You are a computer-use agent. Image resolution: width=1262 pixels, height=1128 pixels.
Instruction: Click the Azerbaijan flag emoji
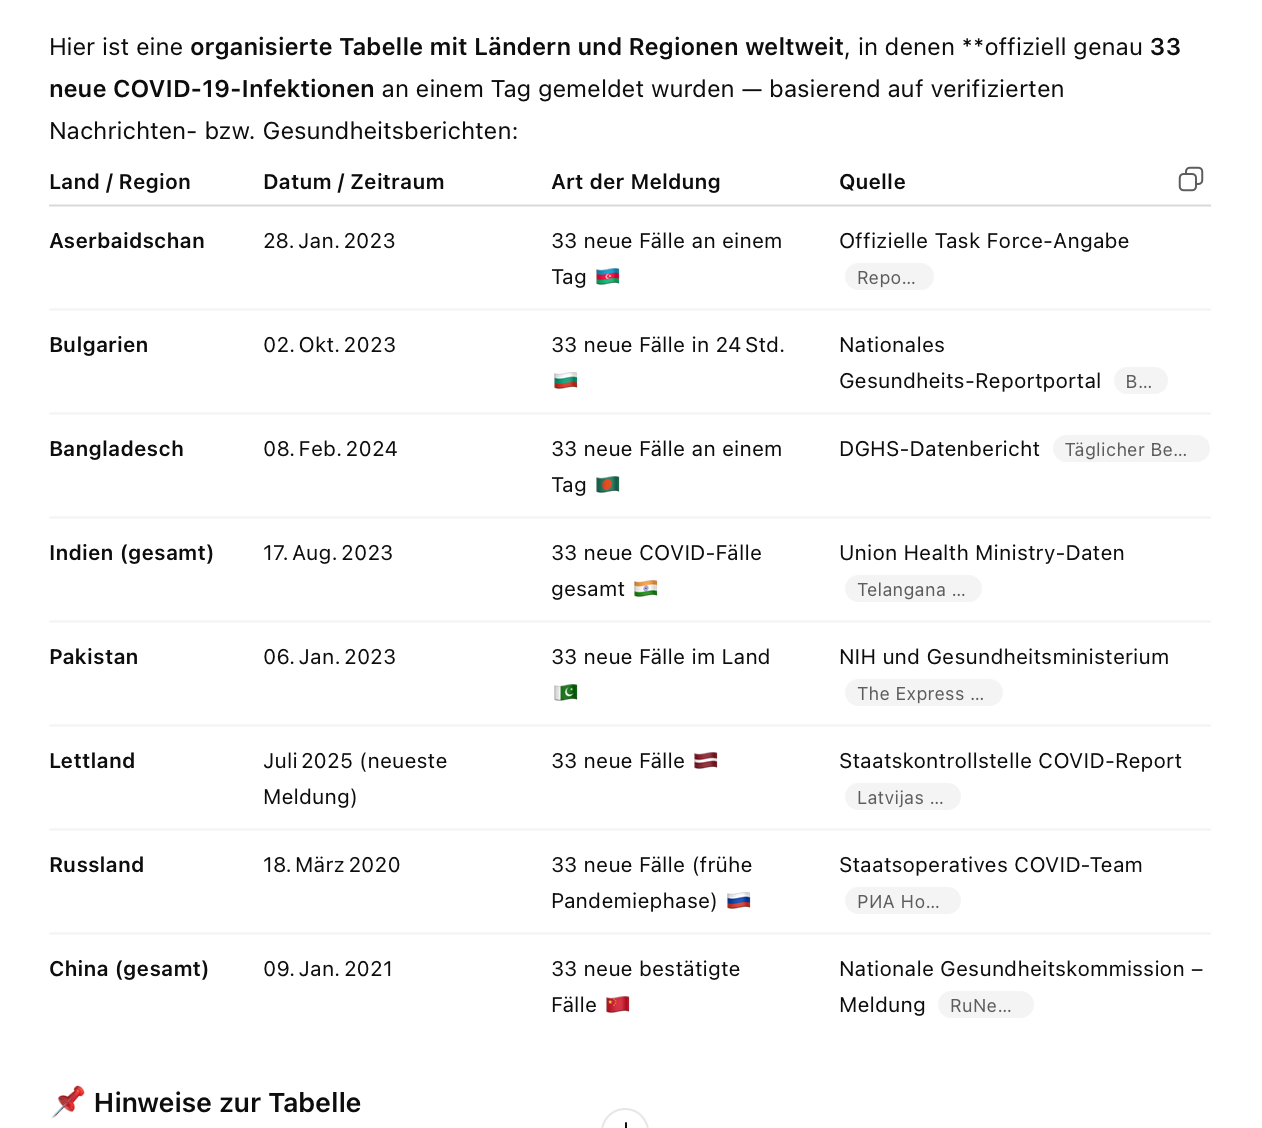click(x=608, y=277)
